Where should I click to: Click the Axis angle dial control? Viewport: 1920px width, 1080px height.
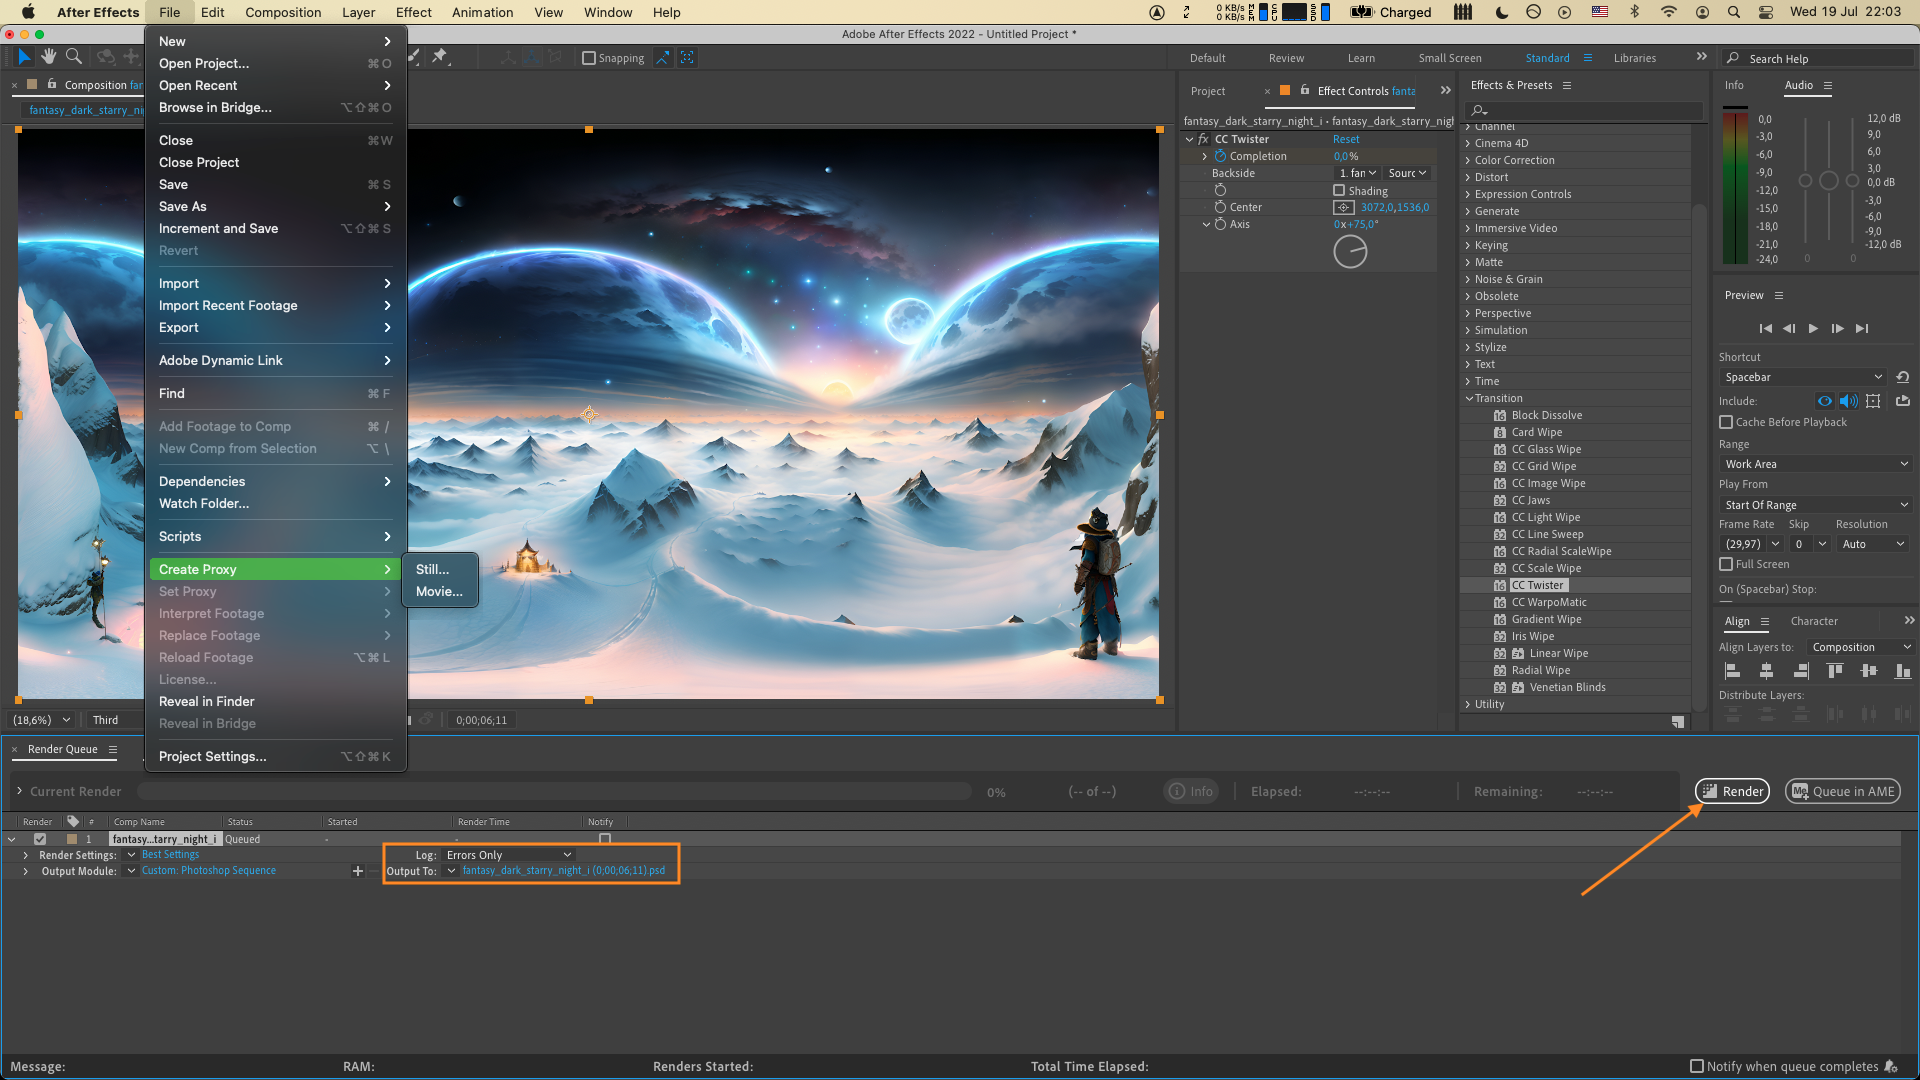pyautogui.click(x=1350, y=251)
